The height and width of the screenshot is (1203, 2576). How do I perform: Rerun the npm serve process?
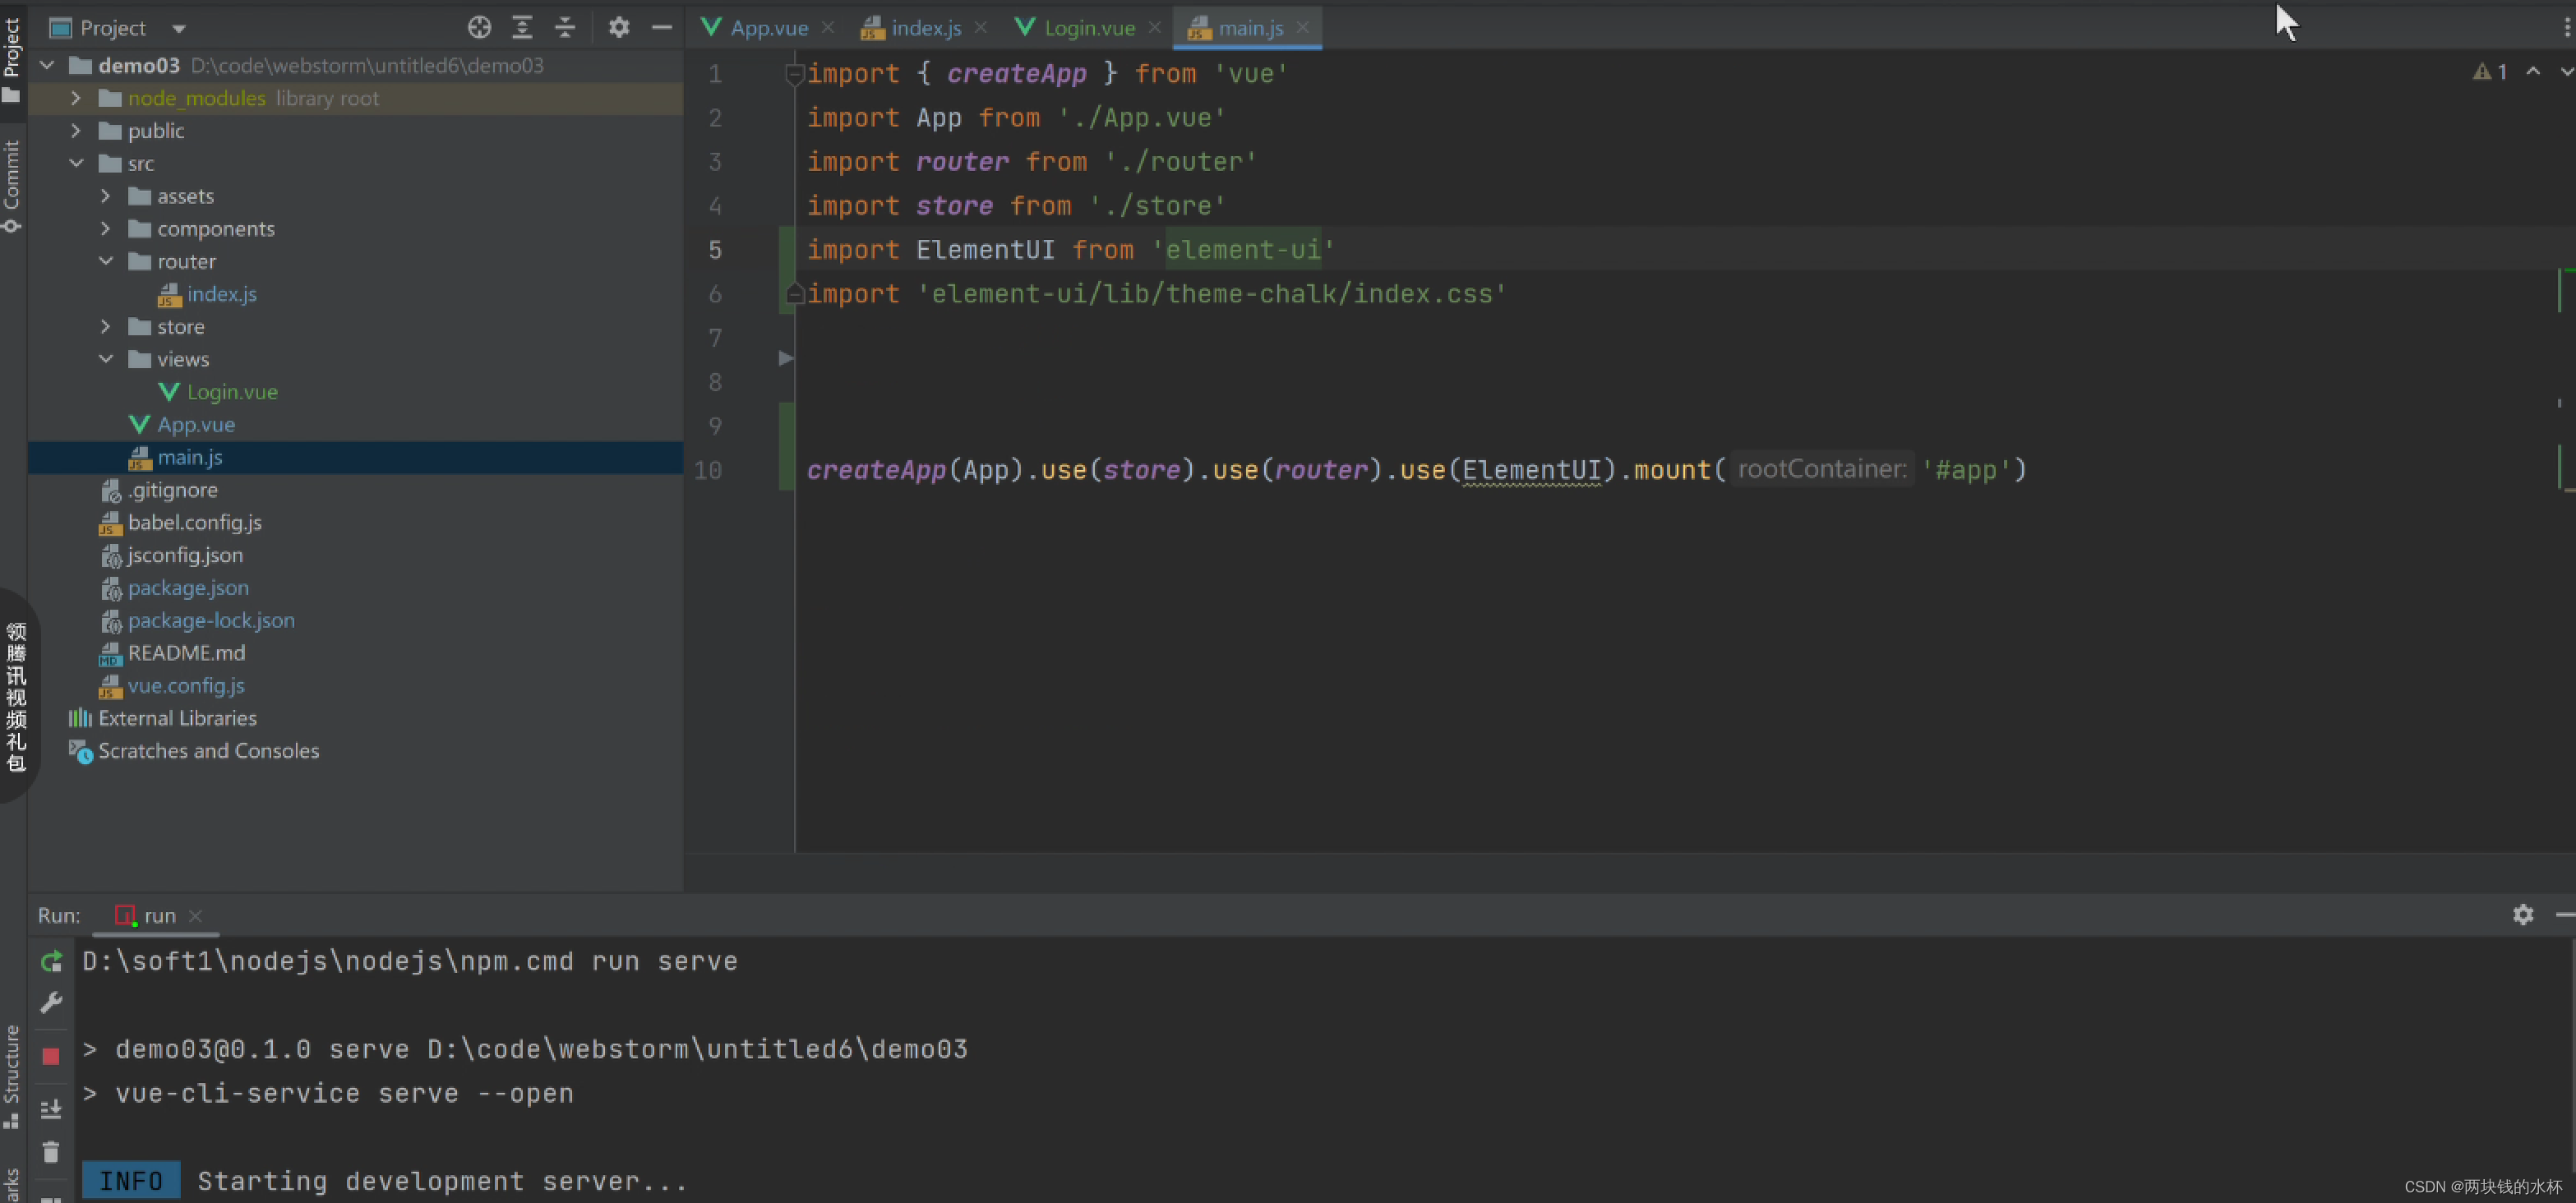pos(51,962)
